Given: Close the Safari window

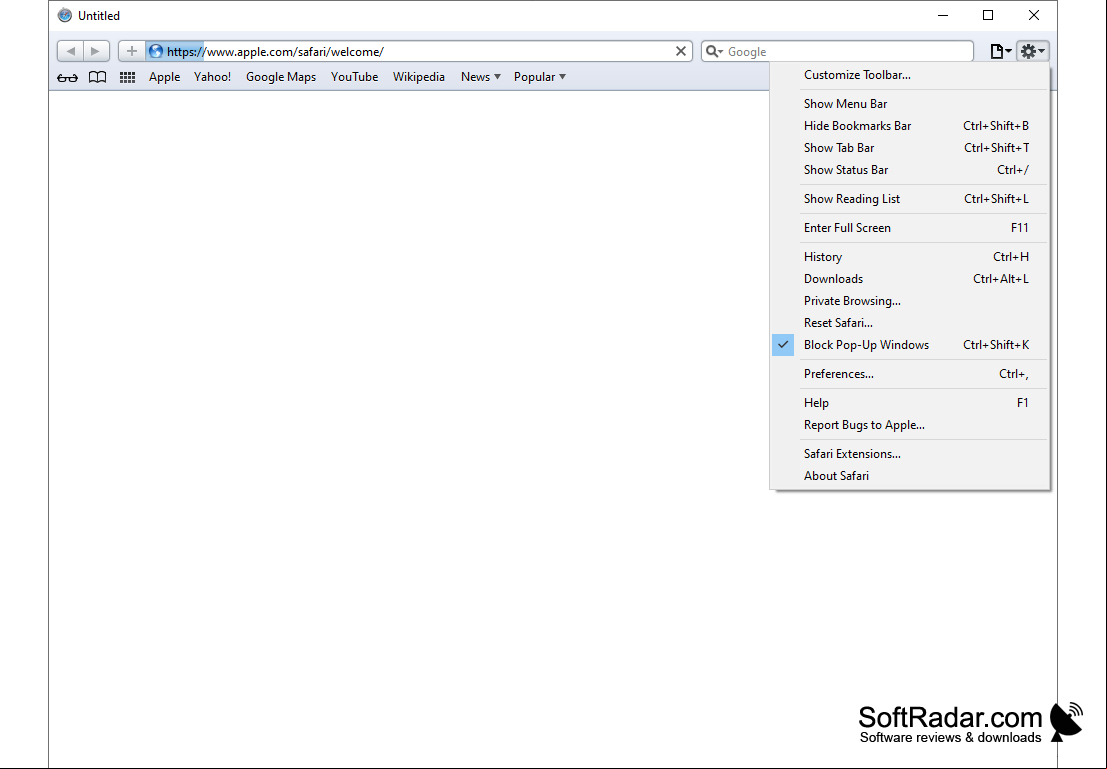Looking at the screenshot, I should click(1034, 16).
